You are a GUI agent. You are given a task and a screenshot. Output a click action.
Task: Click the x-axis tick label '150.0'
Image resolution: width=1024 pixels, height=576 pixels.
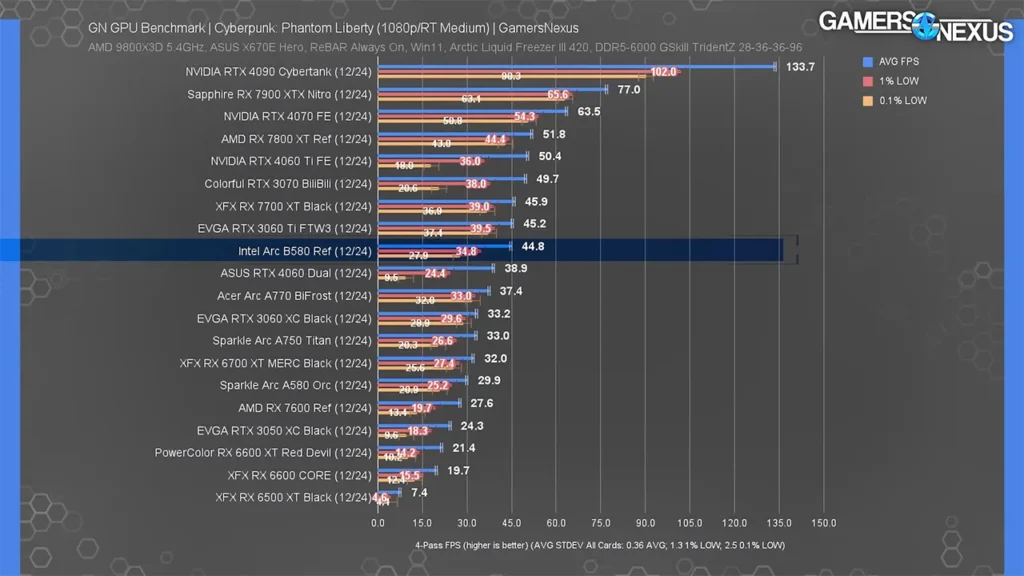(824, 523)
